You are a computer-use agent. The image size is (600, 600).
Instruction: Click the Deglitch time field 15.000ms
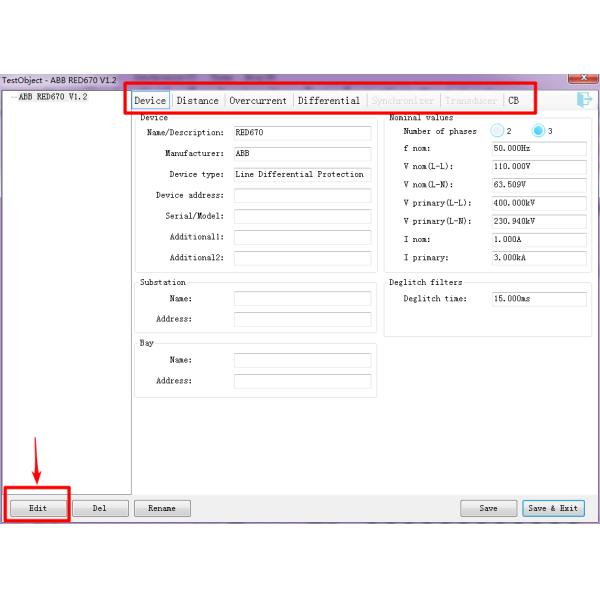(539, 299)
